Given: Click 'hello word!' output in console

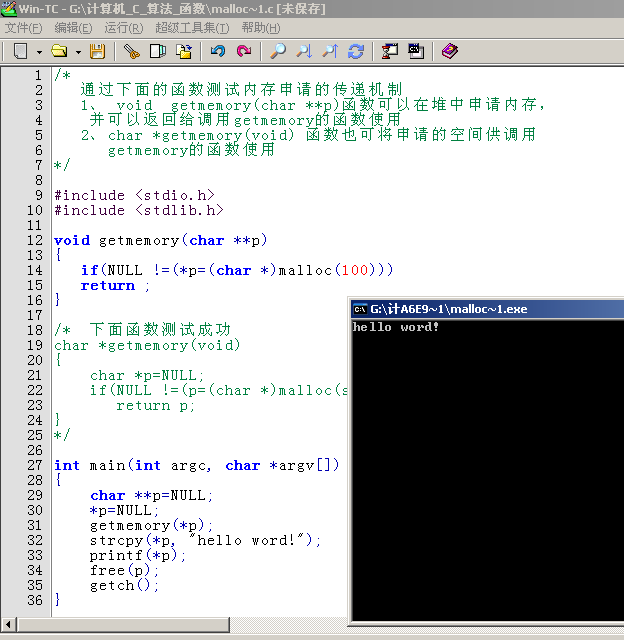Looking at the screenshot, I should pos(396,327).
